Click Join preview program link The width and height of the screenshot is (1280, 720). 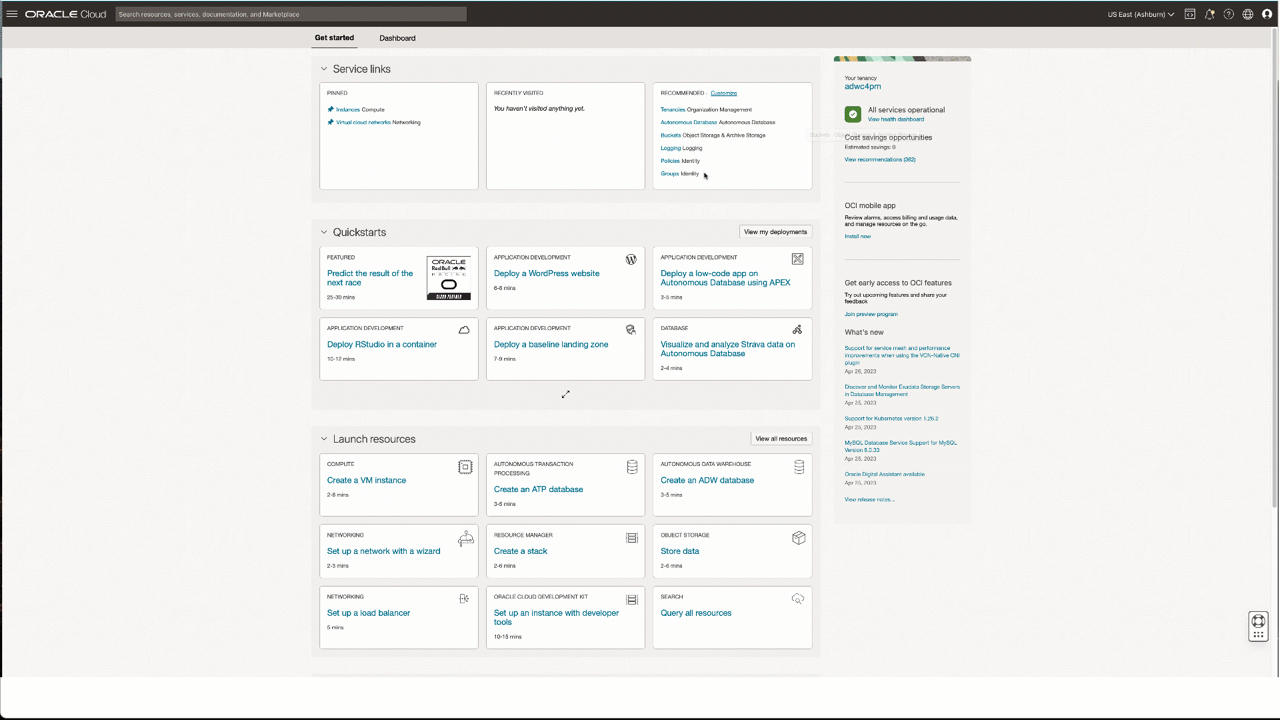[x=871, y=314]
